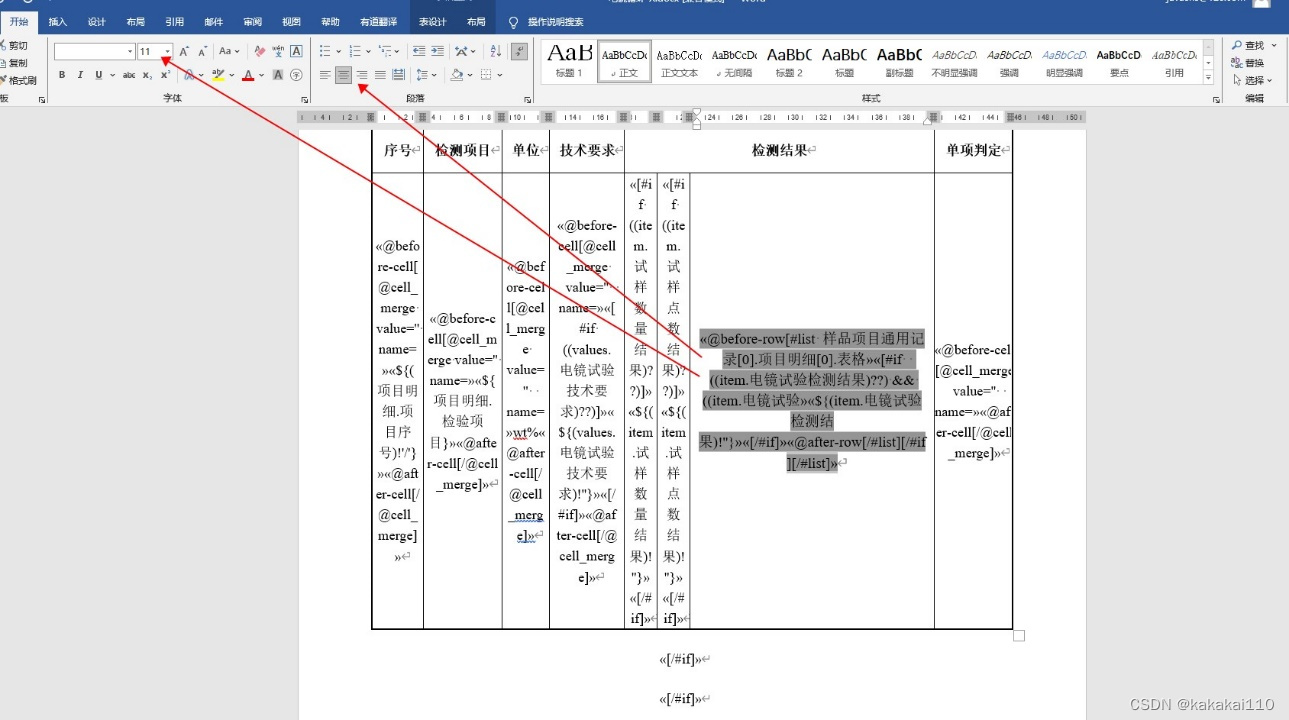Viewport: 1289px width, 720px height.
Task: Open the 引用 ribbon tab
Action: coord(174,21)
